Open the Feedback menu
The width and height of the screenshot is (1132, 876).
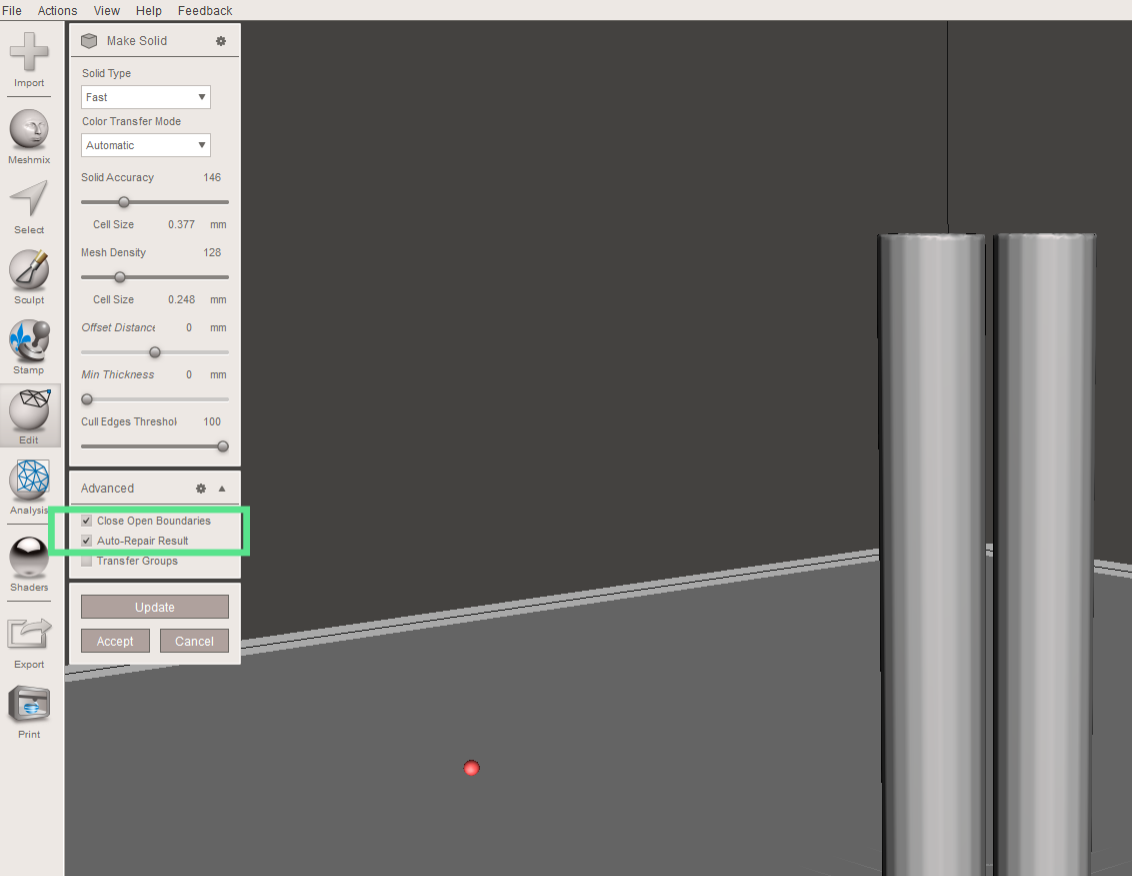pos(204,10)
